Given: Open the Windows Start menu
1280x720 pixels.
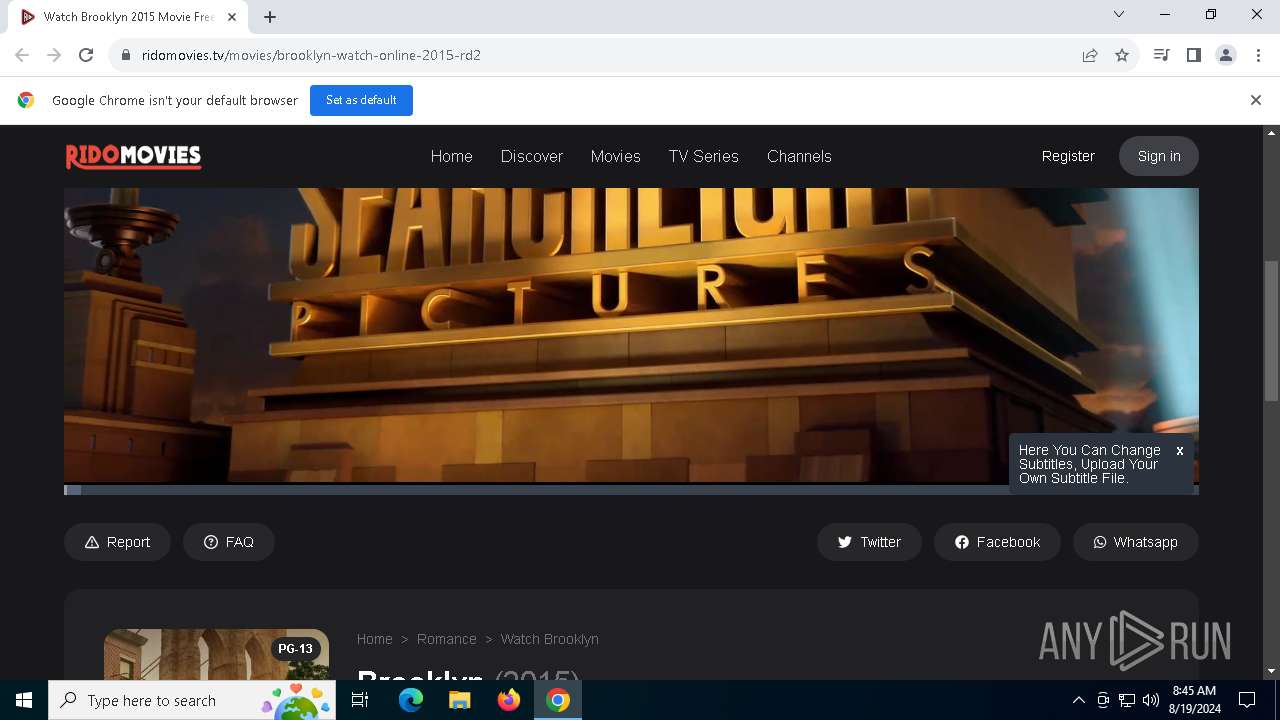Looking at the screenshot, I should (x=24, y=700).
